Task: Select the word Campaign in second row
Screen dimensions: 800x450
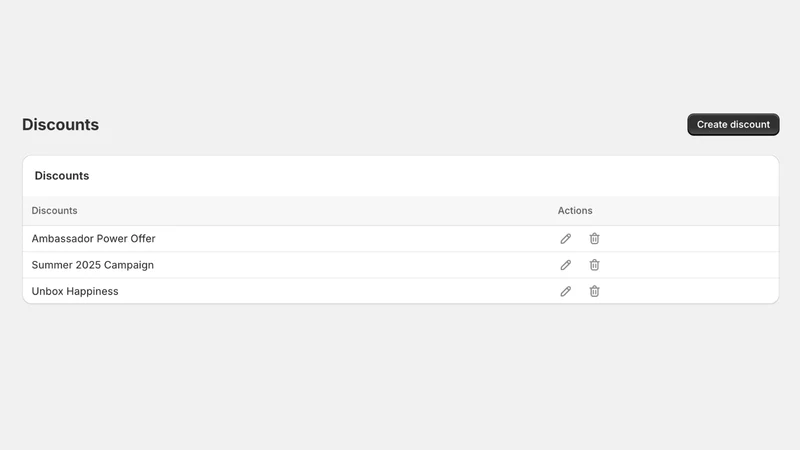Action: click(x=129, y=265)
